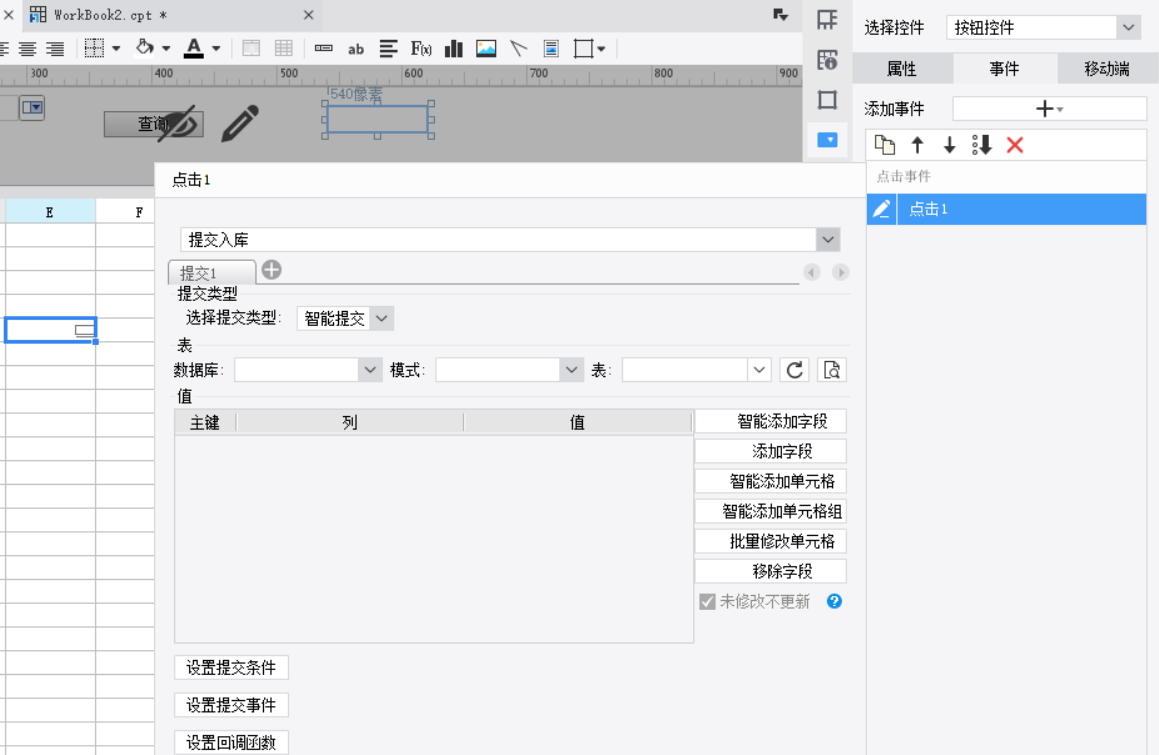Edit 点击1 event with the pencil icon
The height and width of the screenshot is (755, 1159).
(881, 209)
